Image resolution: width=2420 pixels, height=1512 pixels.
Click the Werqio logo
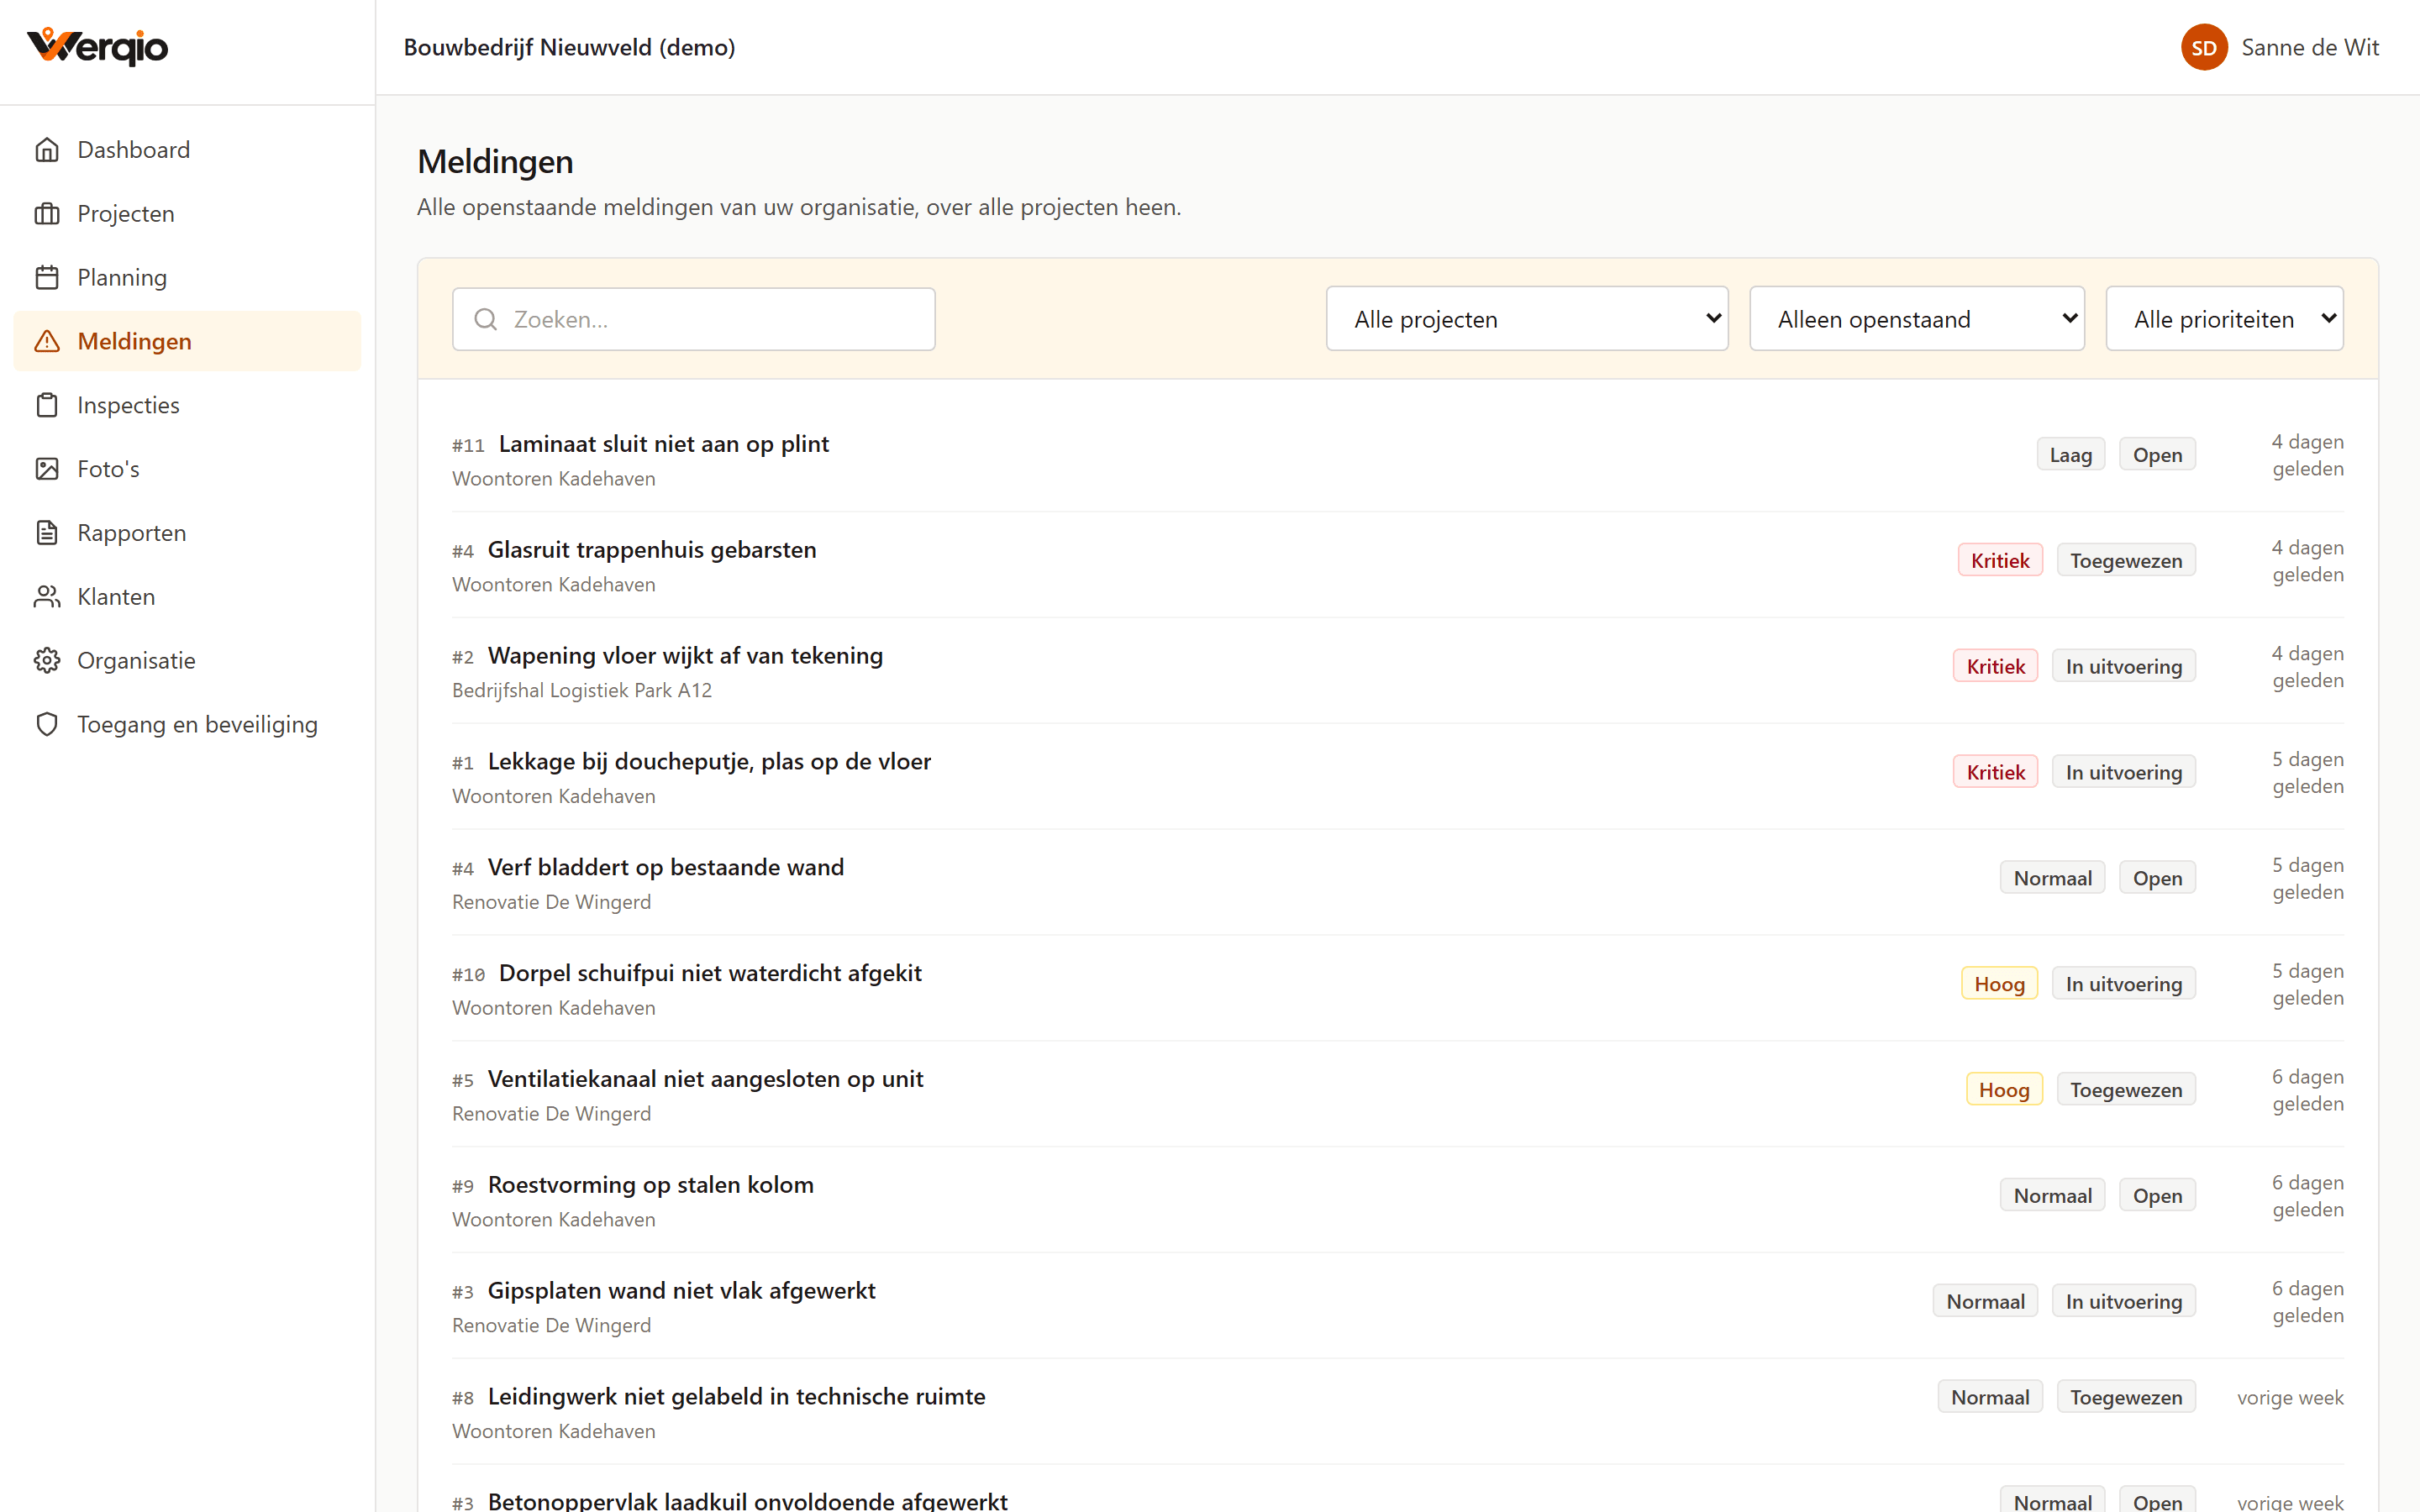(97, 47)
